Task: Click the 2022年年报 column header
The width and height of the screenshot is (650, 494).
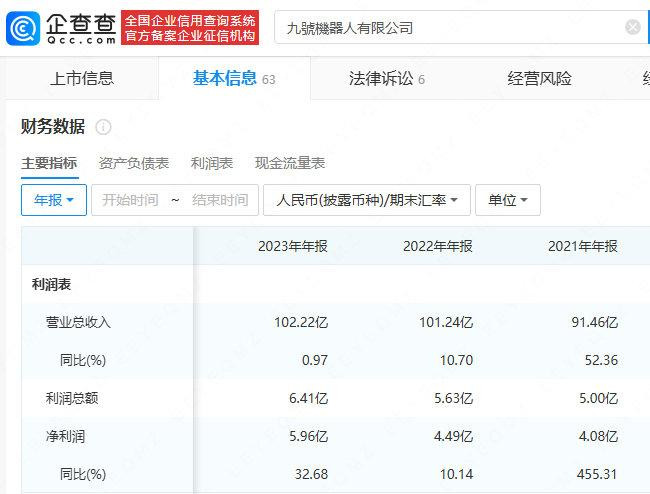Action: point(438,246)
